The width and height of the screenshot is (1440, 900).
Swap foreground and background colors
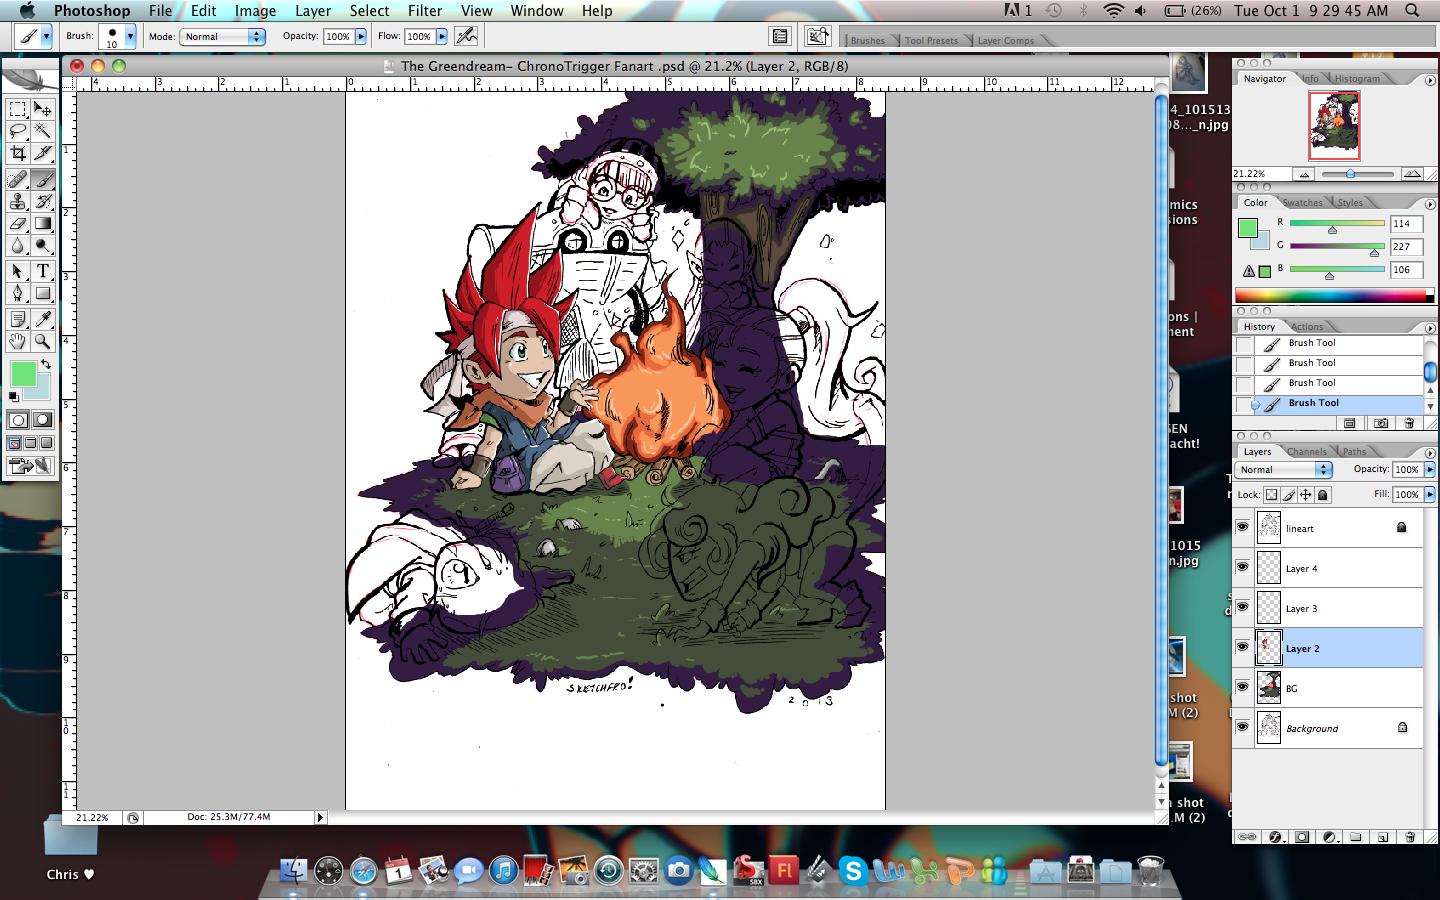click(x=46, y=365)
